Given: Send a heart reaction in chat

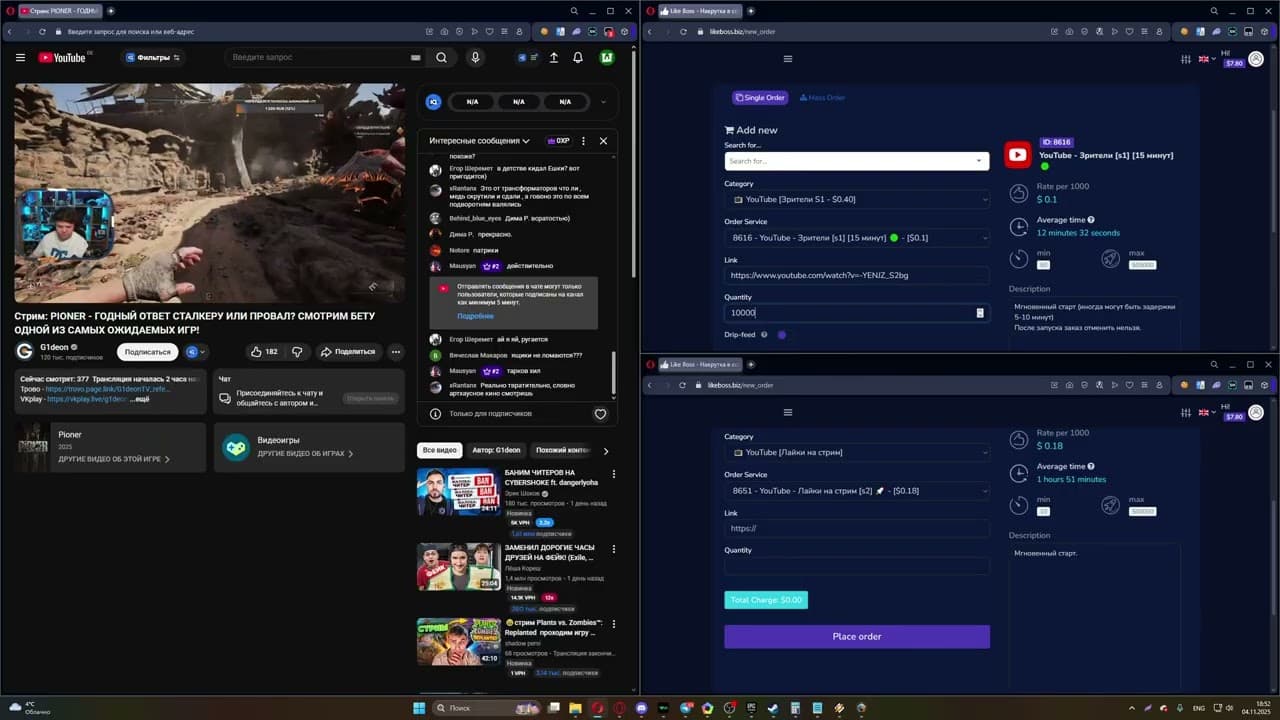Looking at the screenshot, I should pos(600,414).
